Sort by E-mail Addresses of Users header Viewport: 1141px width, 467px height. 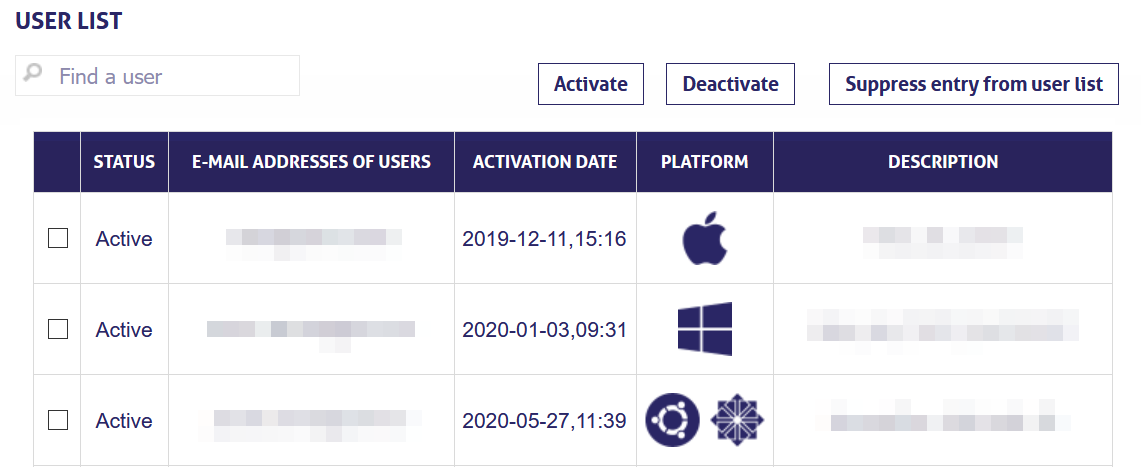click(311, 161)
